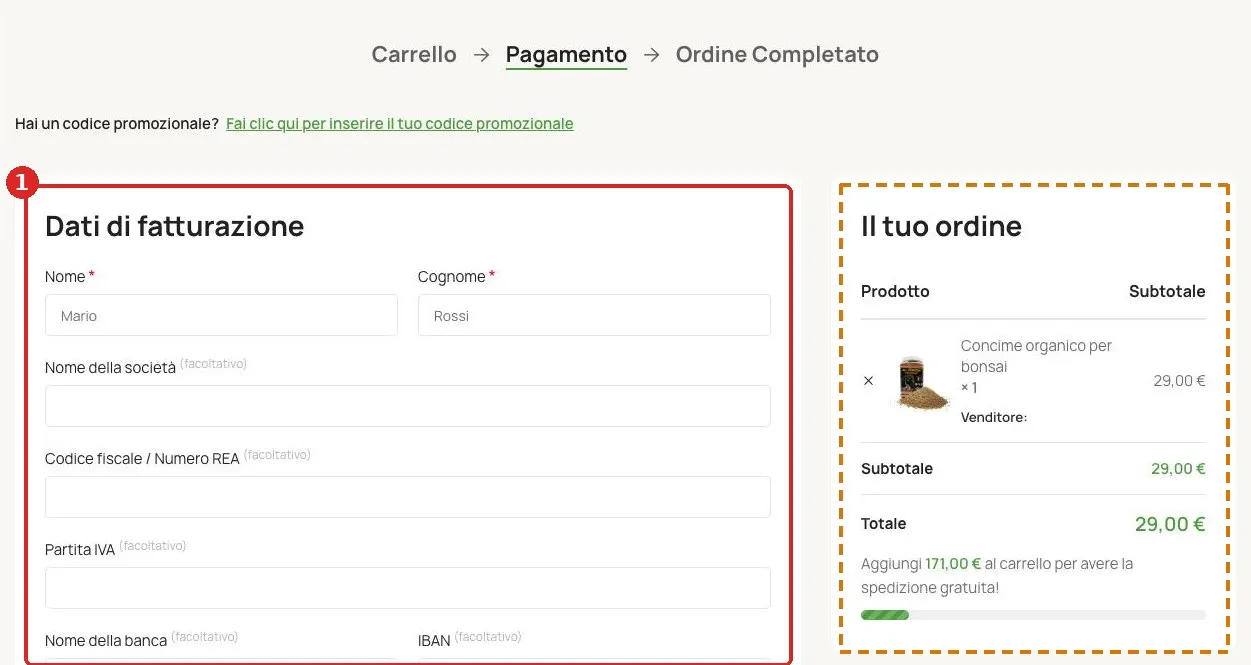The image size is (1251, 665).
Task: Click the Totale amount 29,00 €
Action: pyautogui.click(x=1170, y=523)
